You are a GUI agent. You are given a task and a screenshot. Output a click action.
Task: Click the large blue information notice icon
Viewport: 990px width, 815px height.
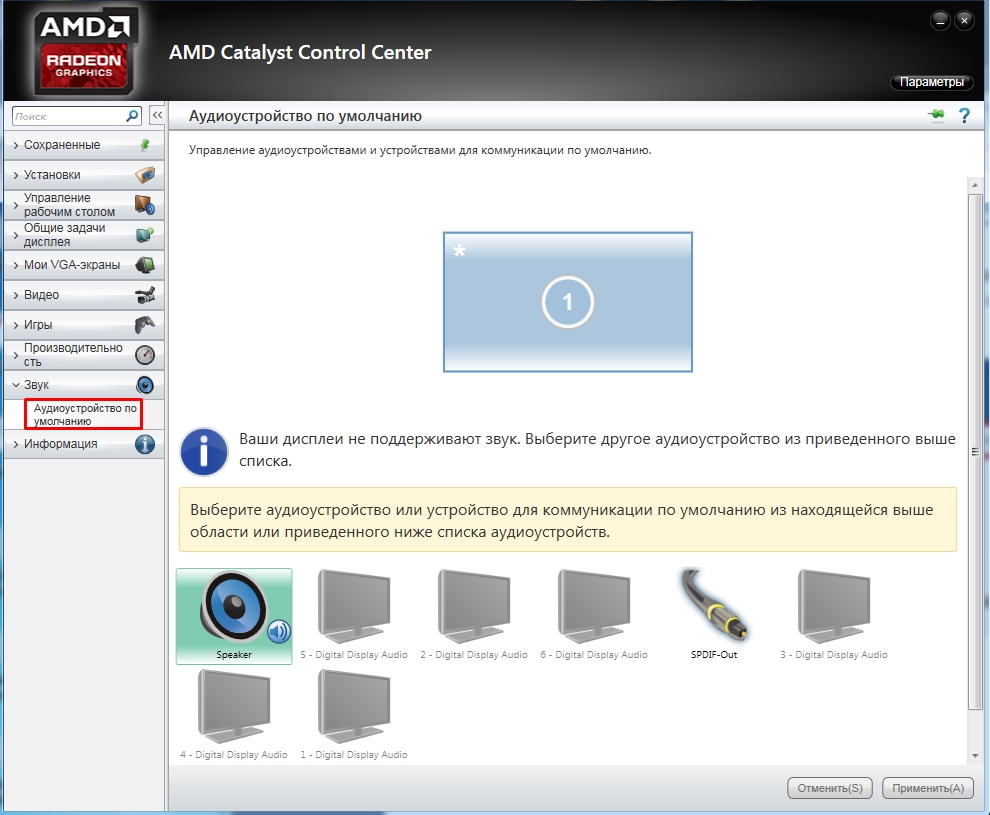pyautogui.click(x=203, y=451)
